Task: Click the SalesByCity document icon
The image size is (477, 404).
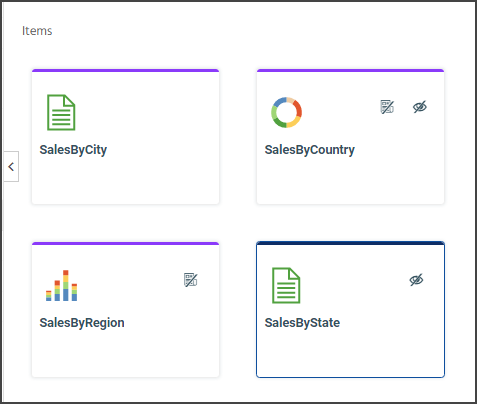Action: coord(61,112)
